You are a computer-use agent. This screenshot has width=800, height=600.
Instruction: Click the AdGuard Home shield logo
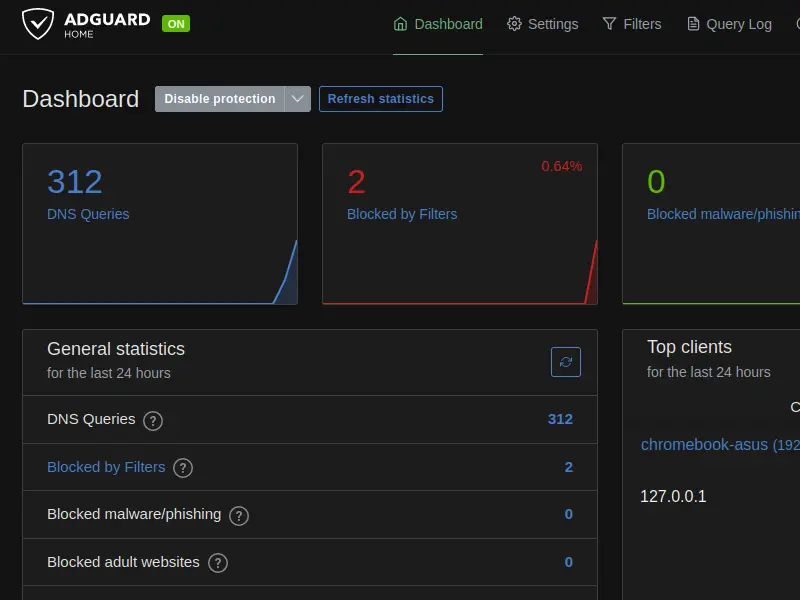click(38, 24)
